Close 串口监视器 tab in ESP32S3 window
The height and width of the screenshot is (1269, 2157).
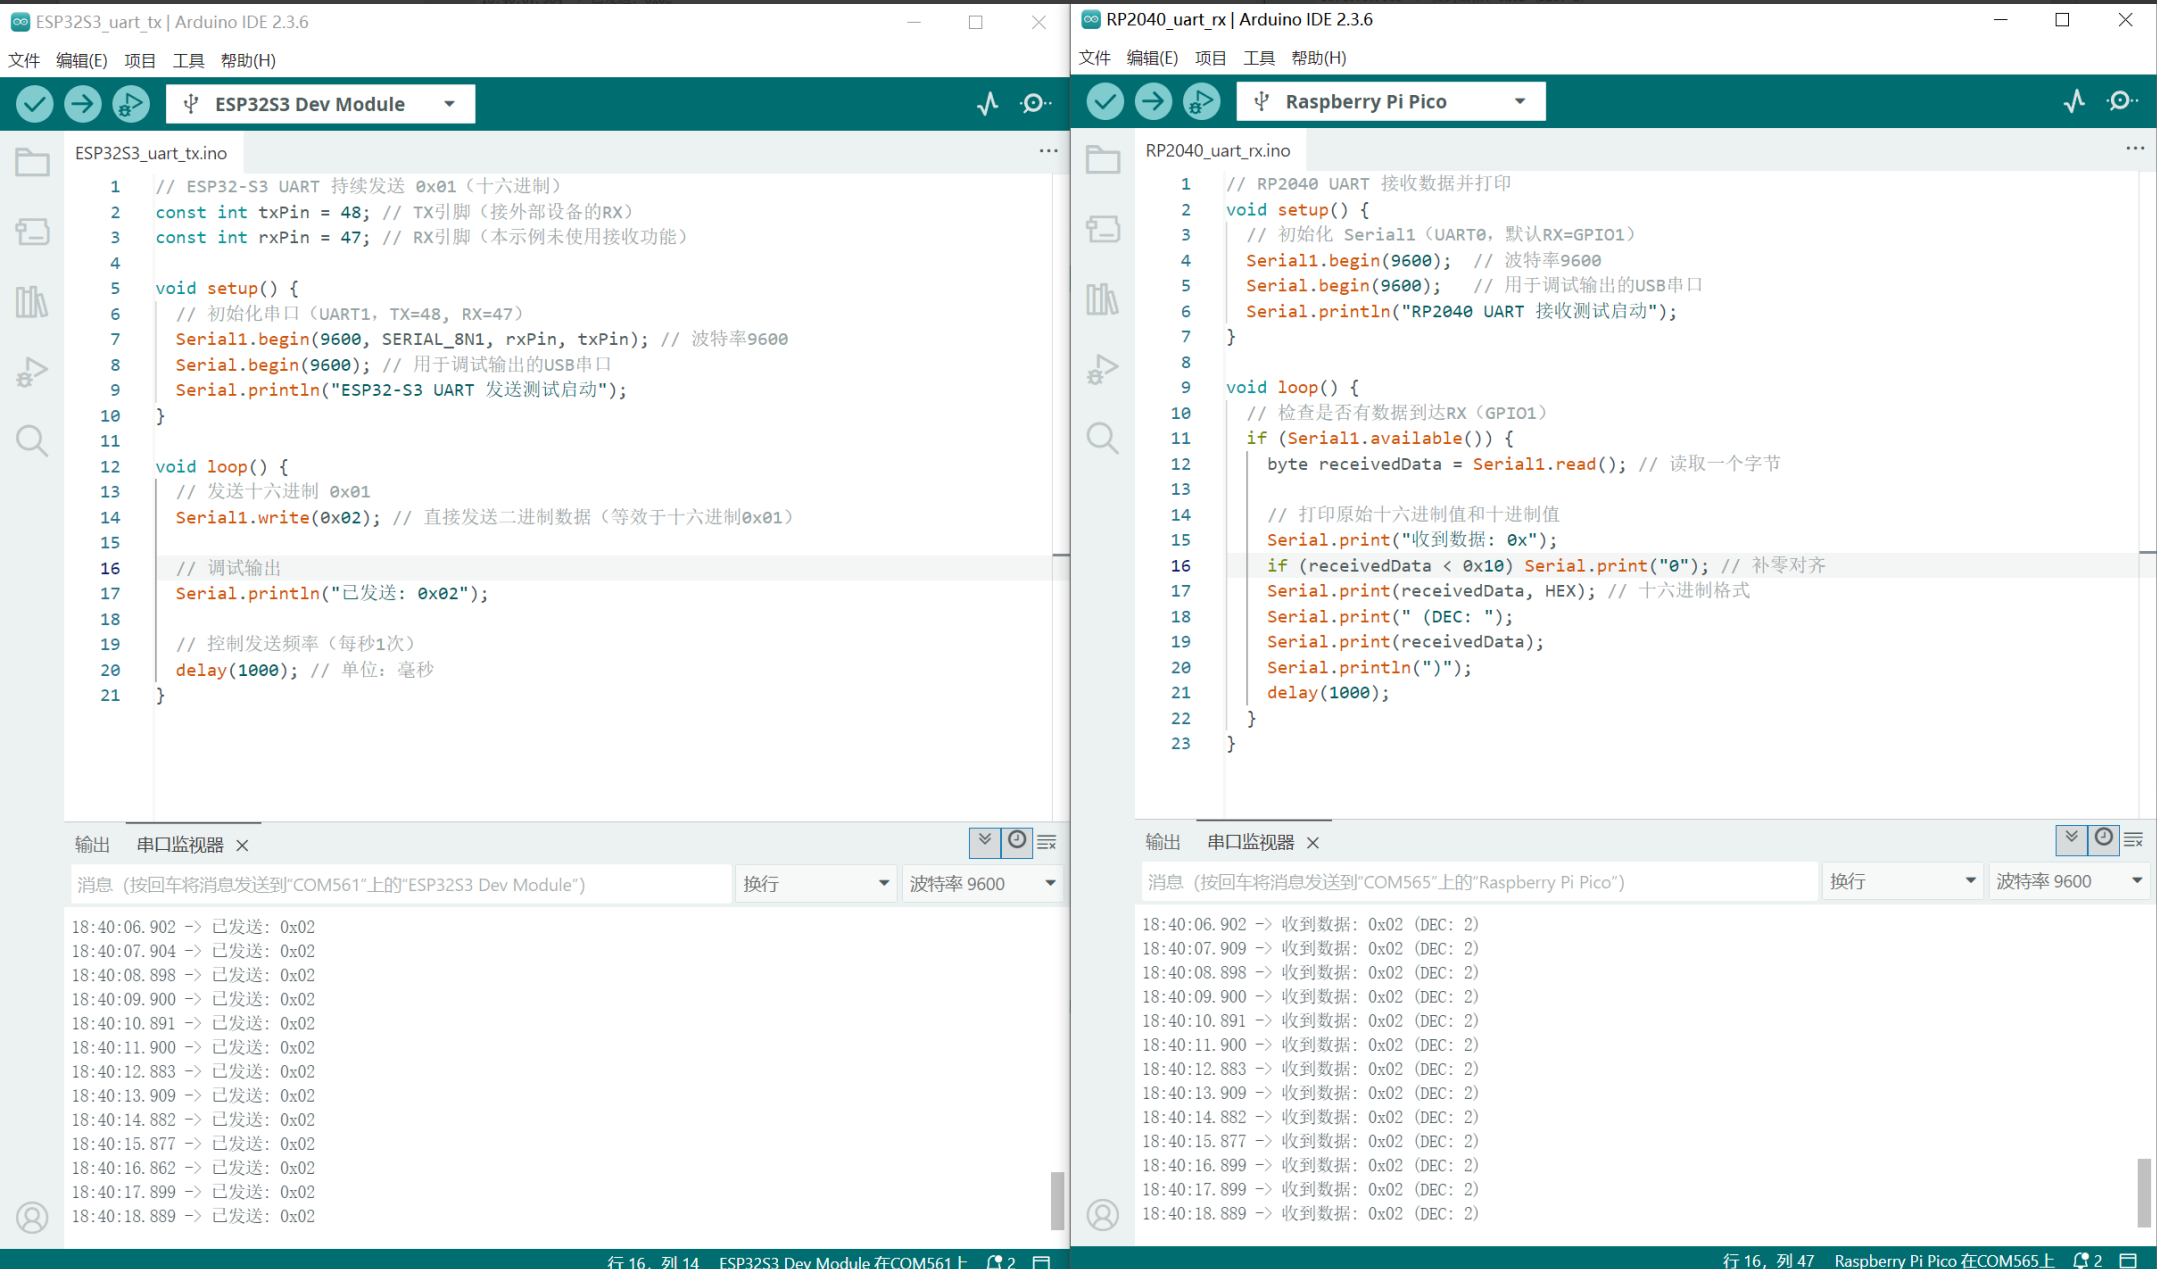point(242,845)
